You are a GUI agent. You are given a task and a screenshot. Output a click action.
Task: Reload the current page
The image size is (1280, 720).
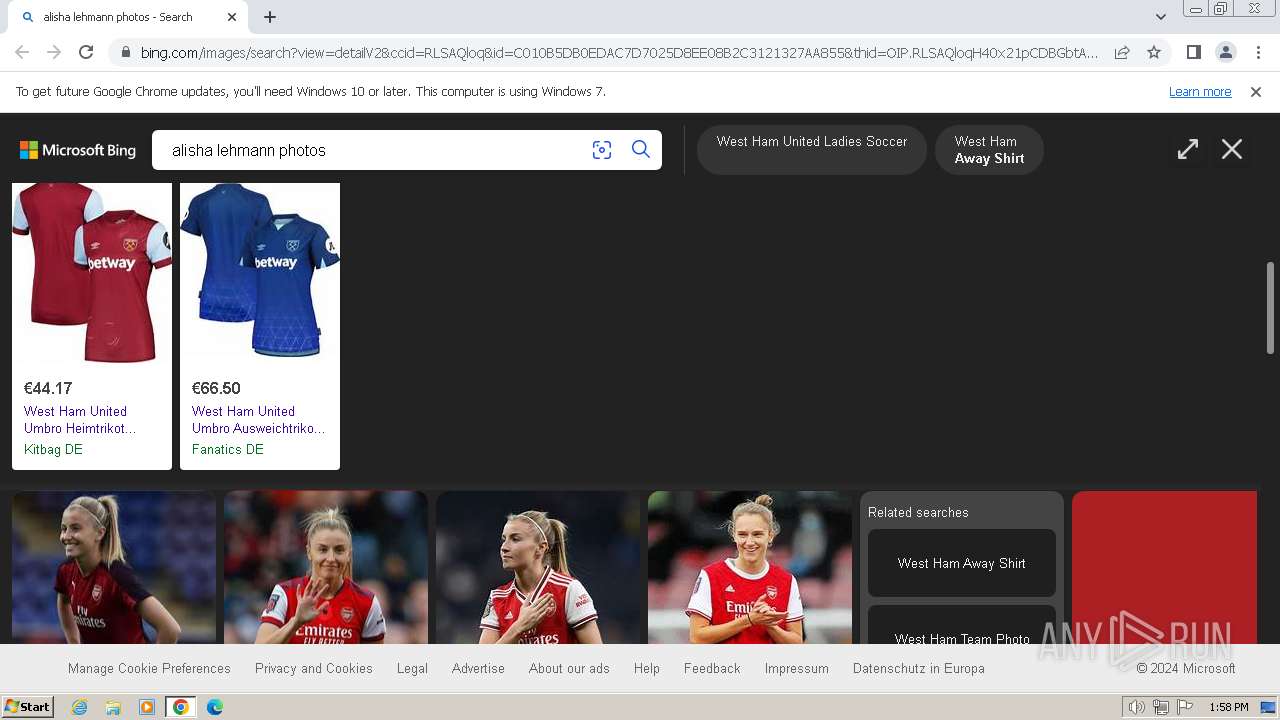pos(86,52)
